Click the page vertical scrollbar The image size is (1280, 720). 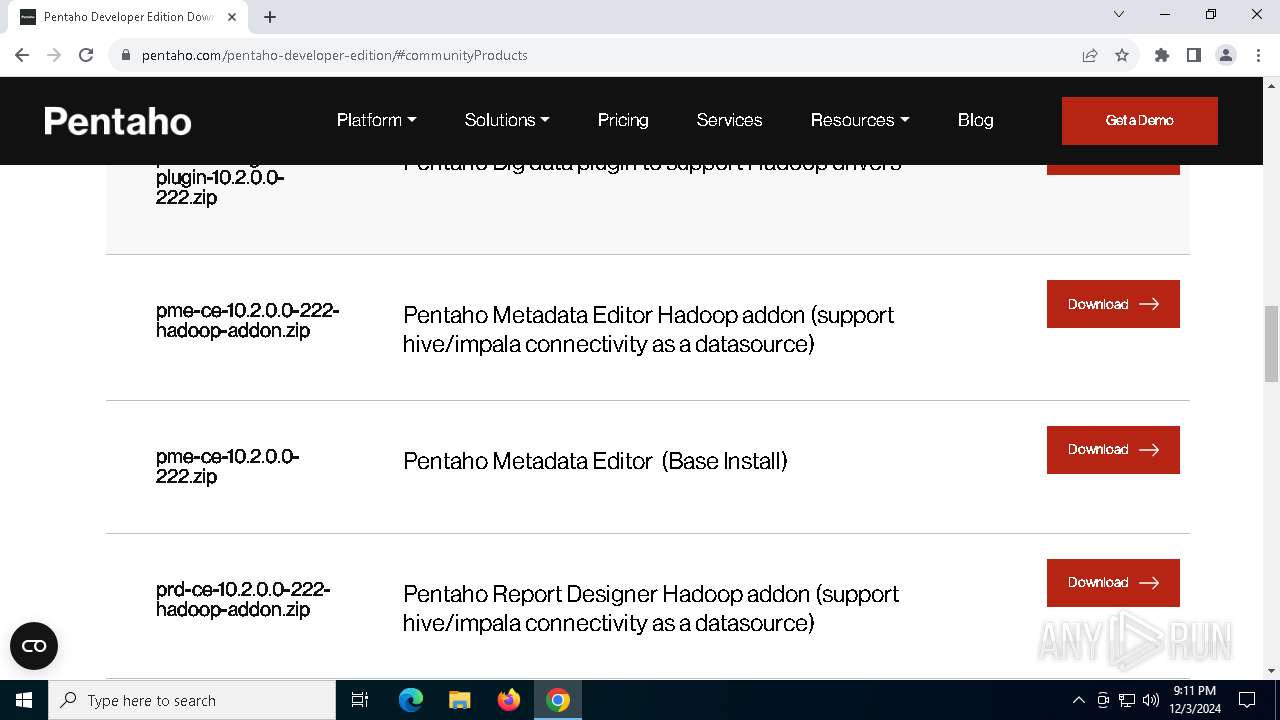click(x=1271, y=344)
